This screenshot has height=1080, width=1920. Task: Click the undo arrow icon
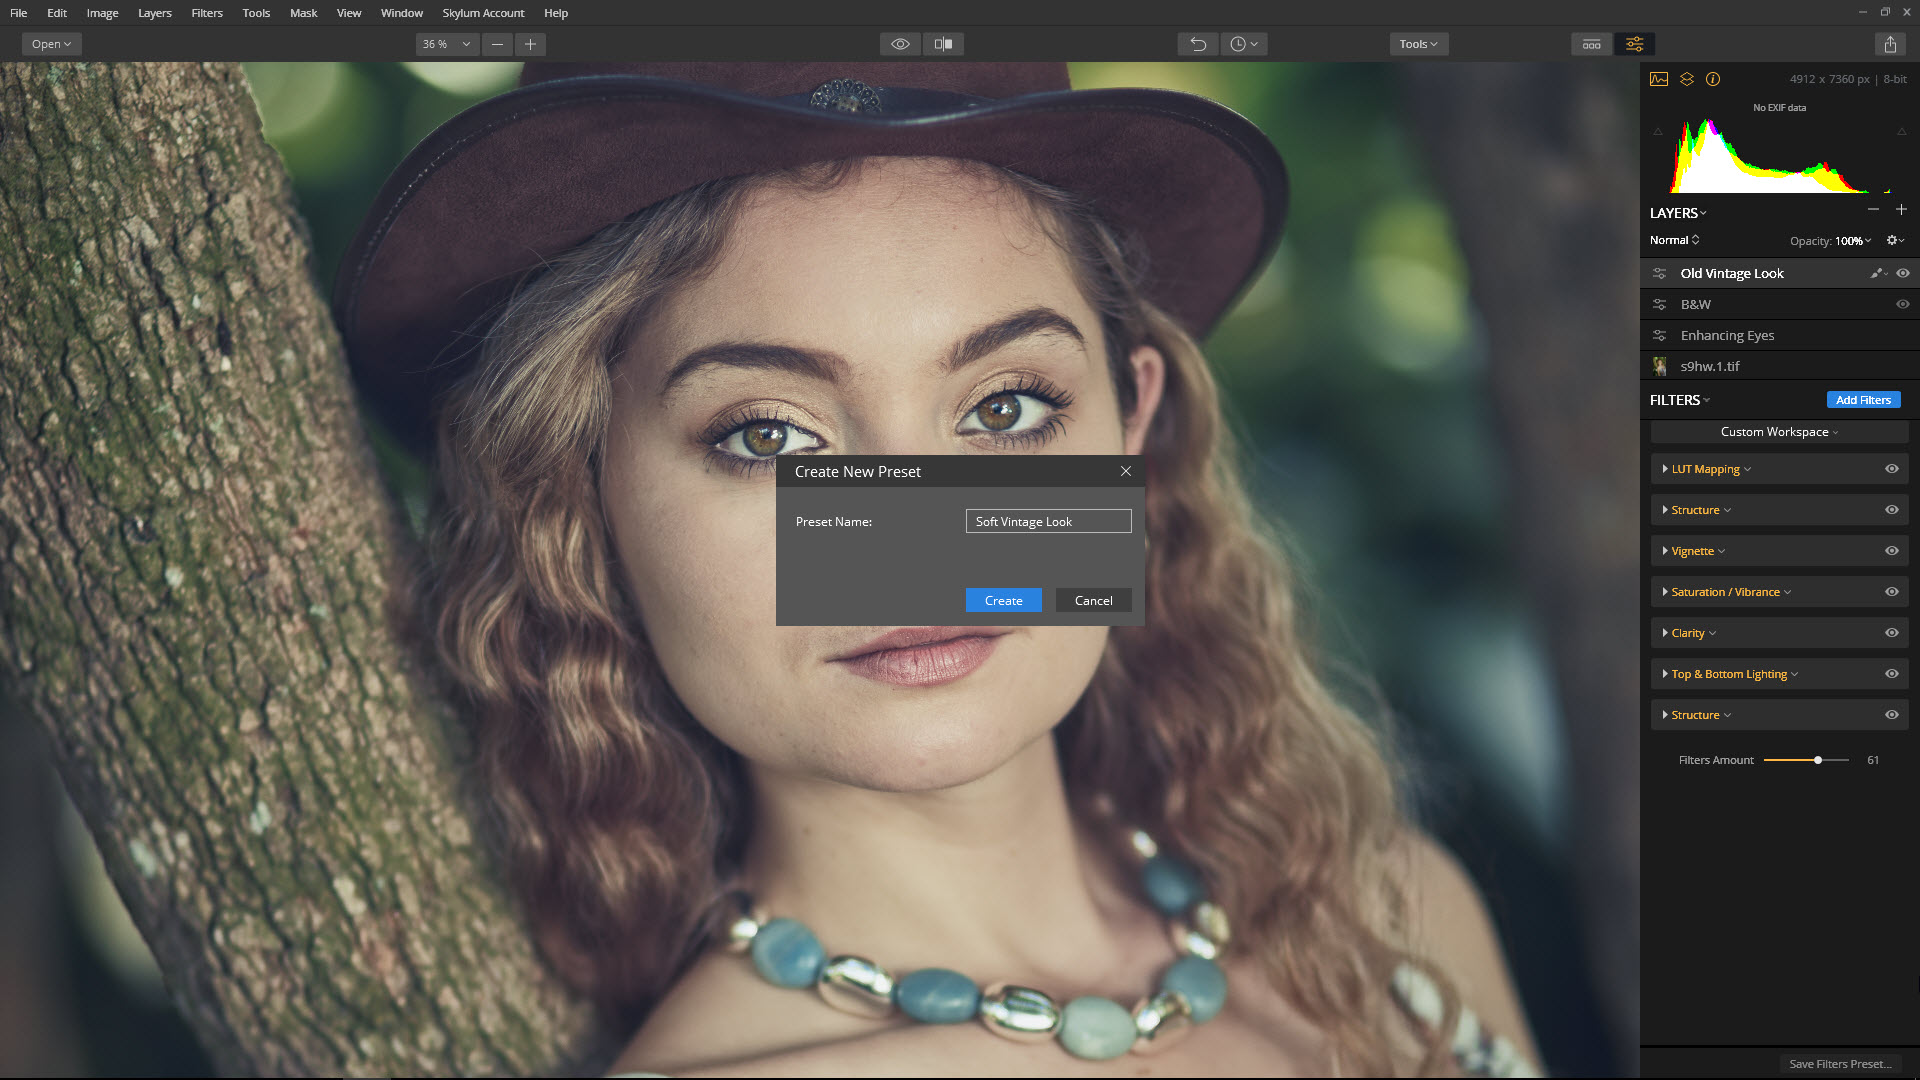tap(1197, 44)
